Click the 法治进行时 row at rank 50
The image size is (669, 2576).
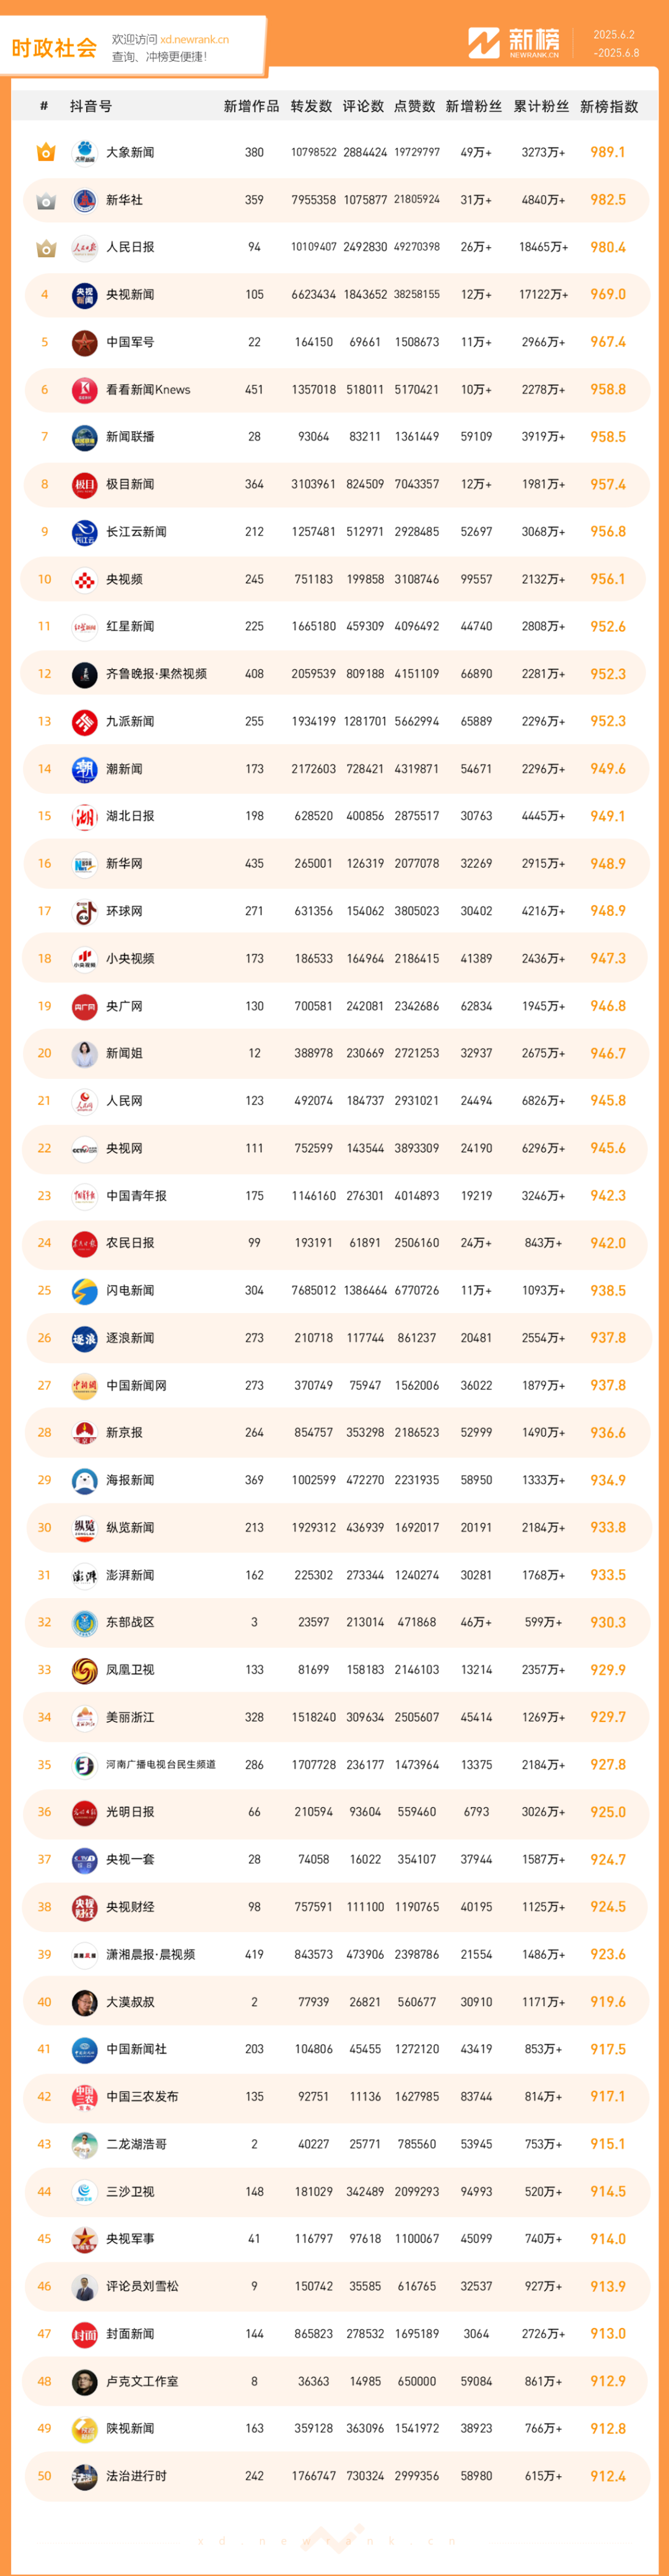click(x=336, y=2476)
